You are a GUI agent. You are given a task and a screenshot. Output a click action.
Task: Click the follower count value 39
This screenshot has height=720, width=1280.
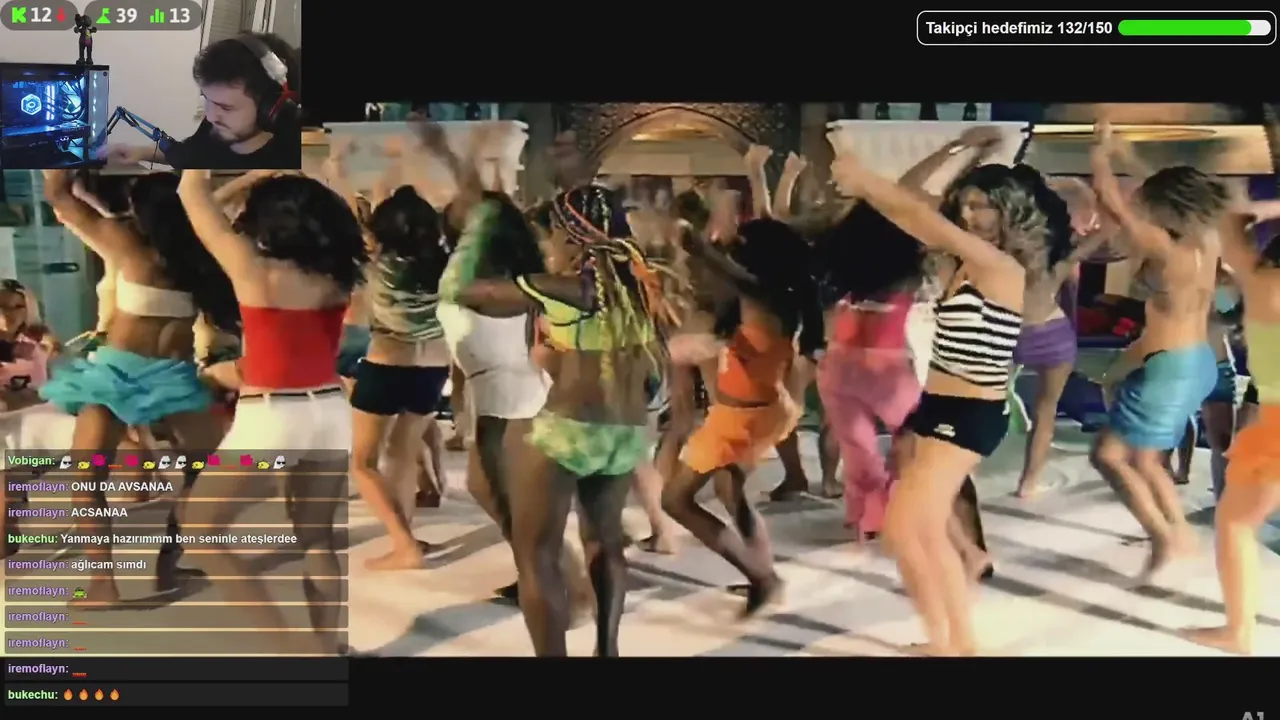point(126,15)
